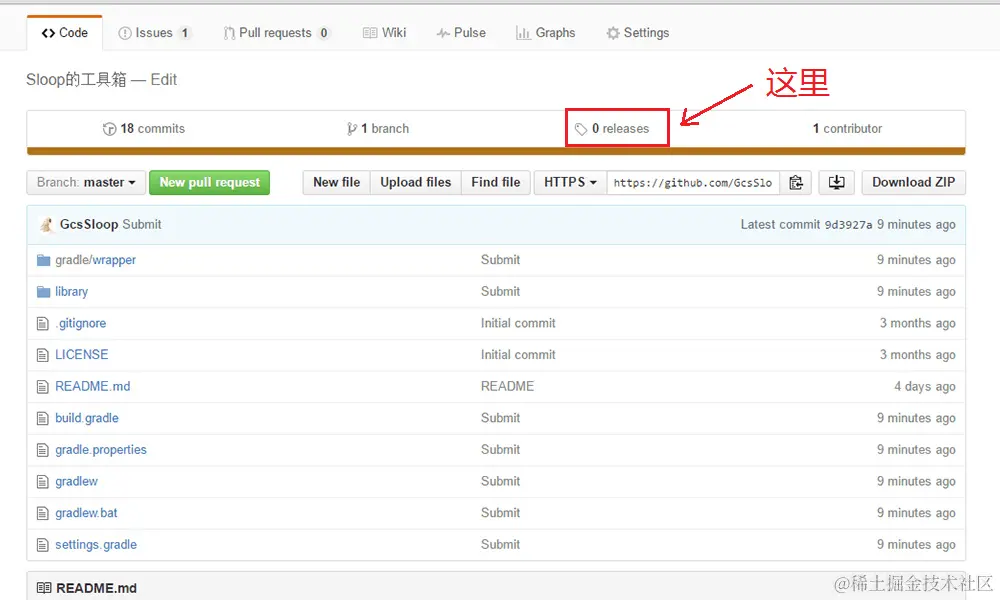Open the Initial commit message for LICENSE
The image size is (1000, 600).
click(518, 355)
